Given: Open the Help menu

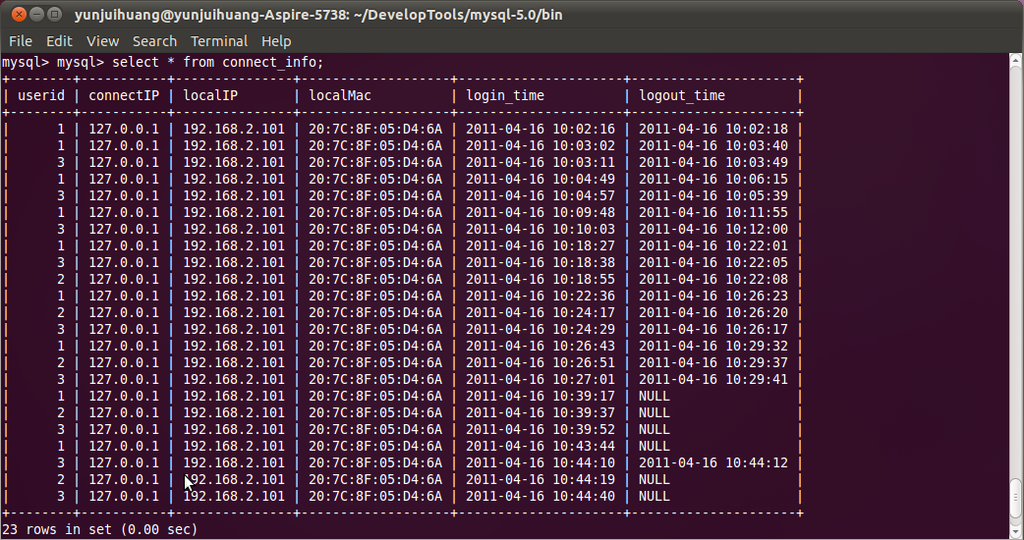Looking at the screenshot, I should click(x=276, y=41).
